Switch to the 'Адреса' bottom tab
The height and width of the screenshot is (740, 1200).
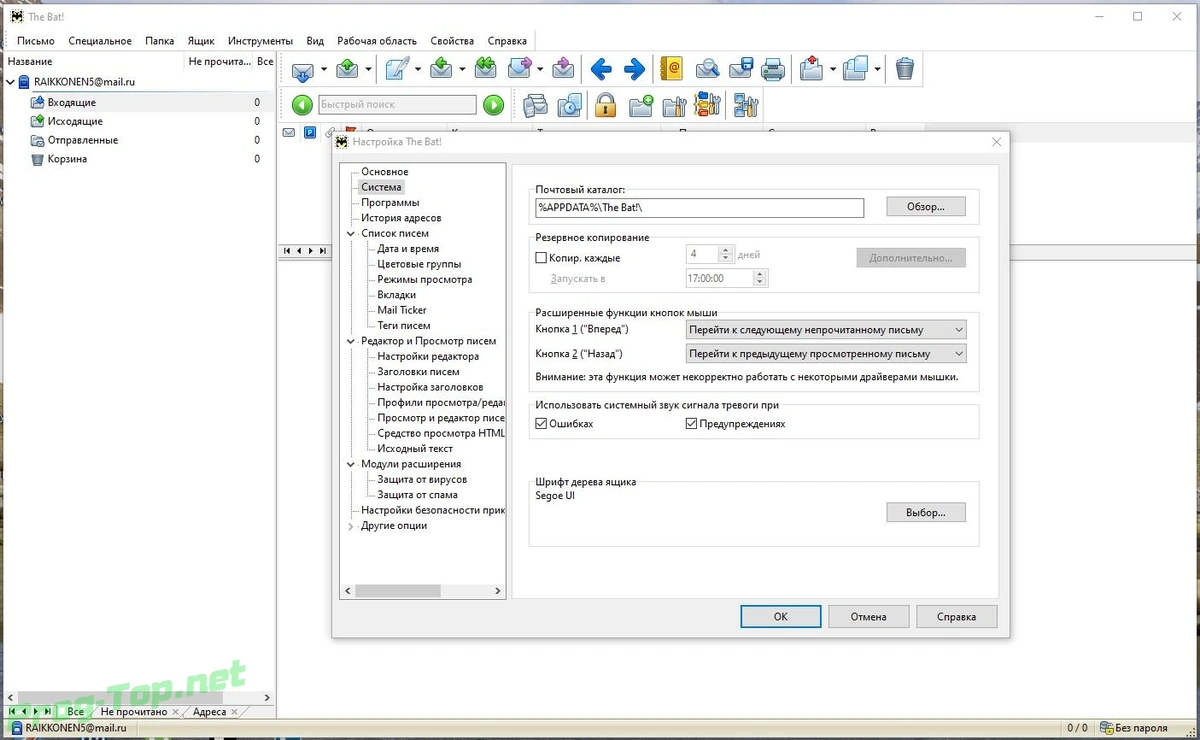click(209, 712)
